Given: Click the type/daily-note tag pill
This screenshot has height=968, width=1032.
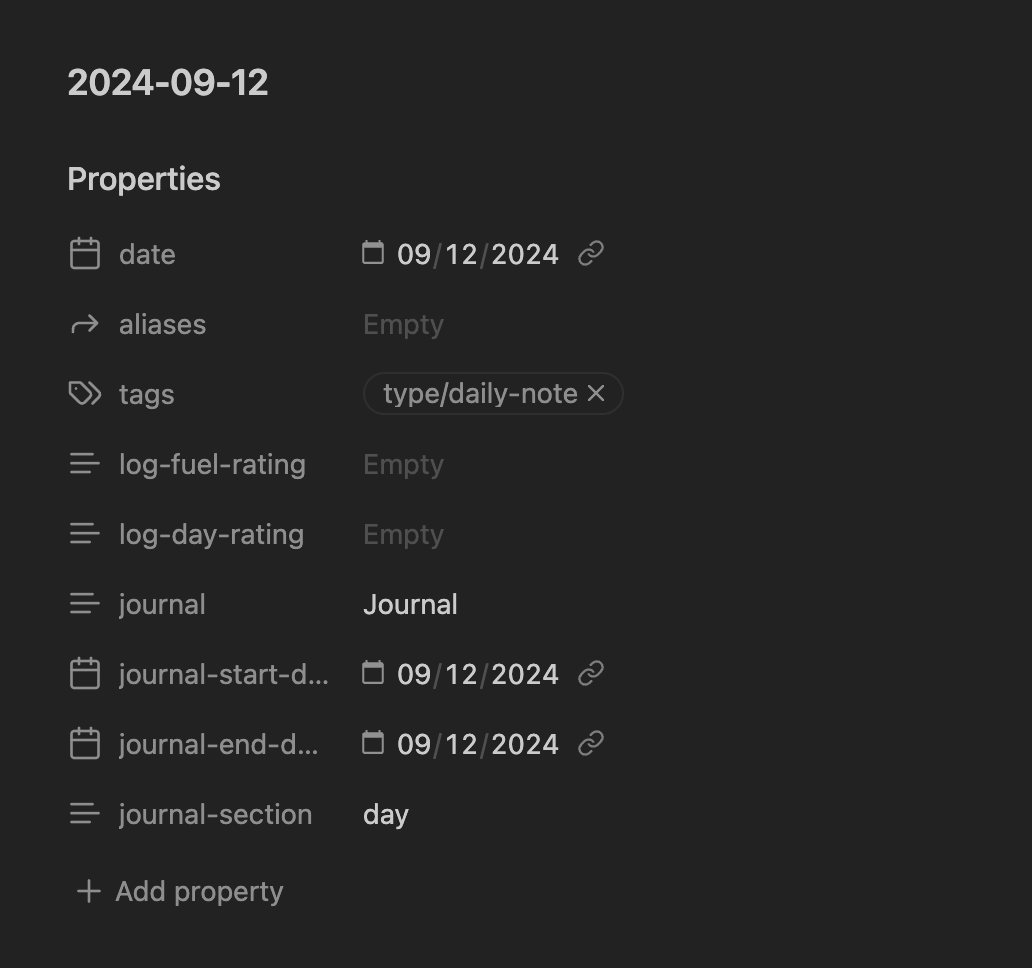Looking at the screenshot, I should [x=479, y=394].
